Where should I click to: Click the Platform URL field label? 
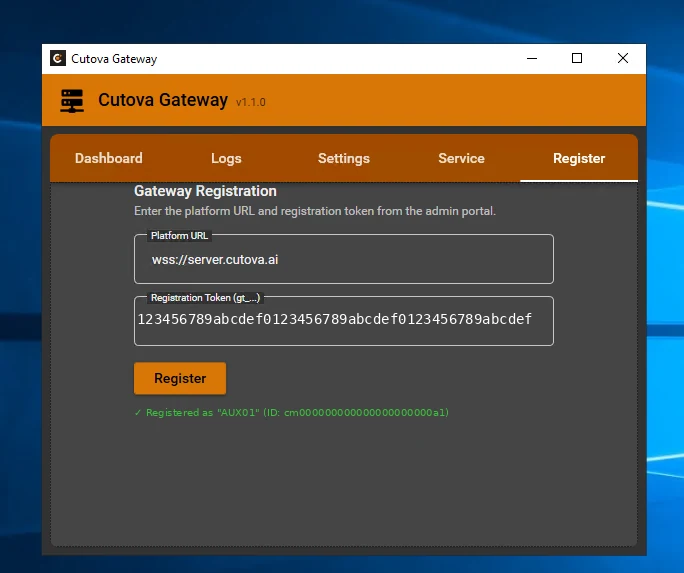click(x=179, y=235)
